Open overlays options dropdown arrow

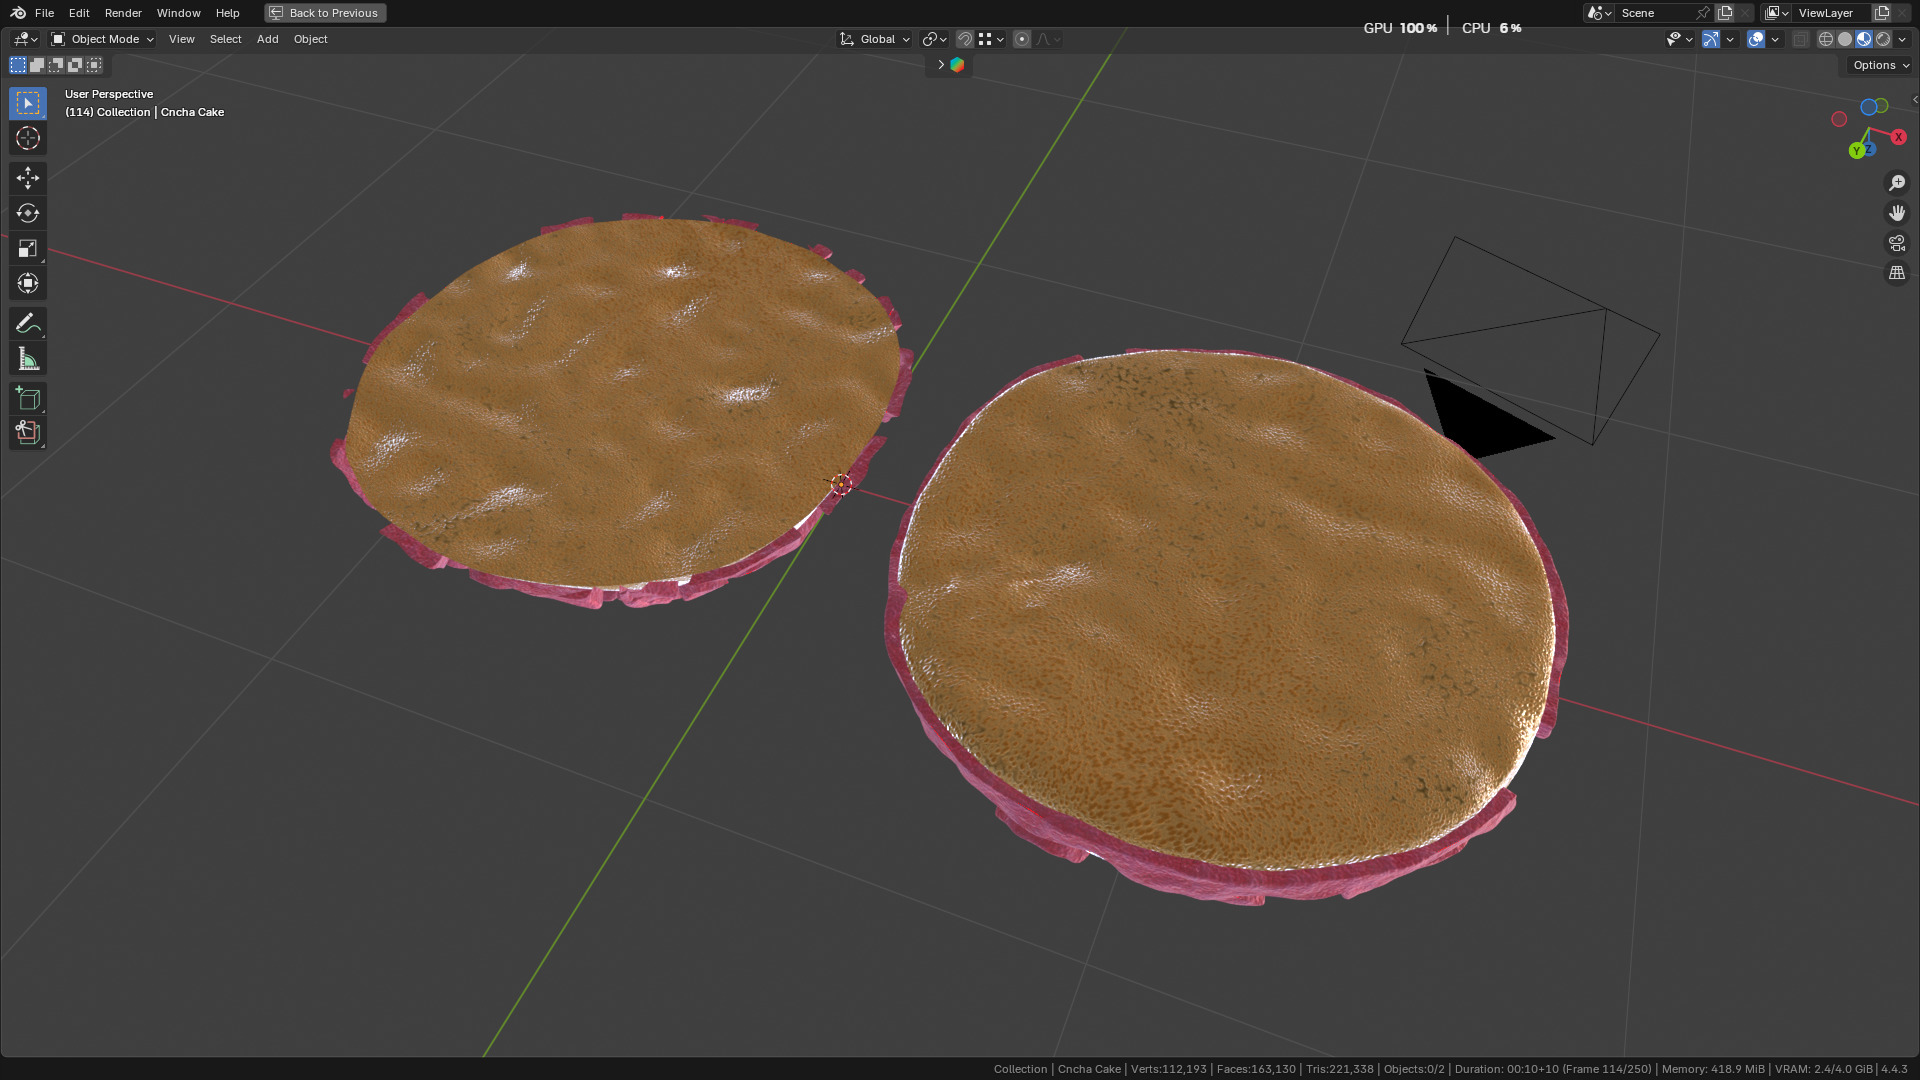[x=1775, y=39]
